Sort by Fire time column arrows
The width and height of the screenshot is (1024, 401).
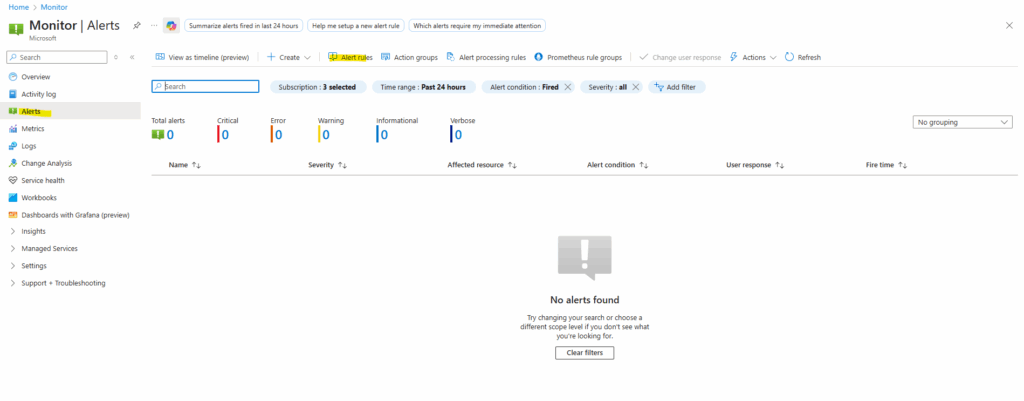tap(903, 165)
